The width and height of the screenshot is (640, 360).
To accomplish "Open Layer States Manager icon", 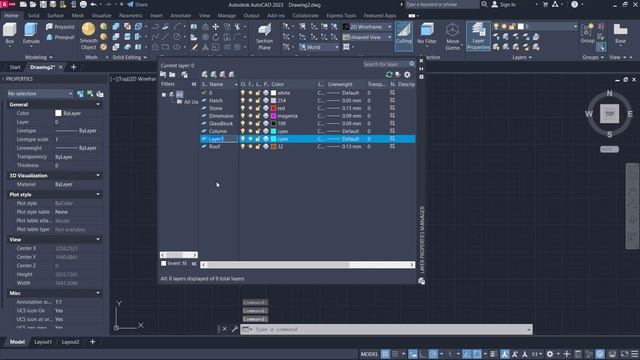I will (x=184, y=74).
